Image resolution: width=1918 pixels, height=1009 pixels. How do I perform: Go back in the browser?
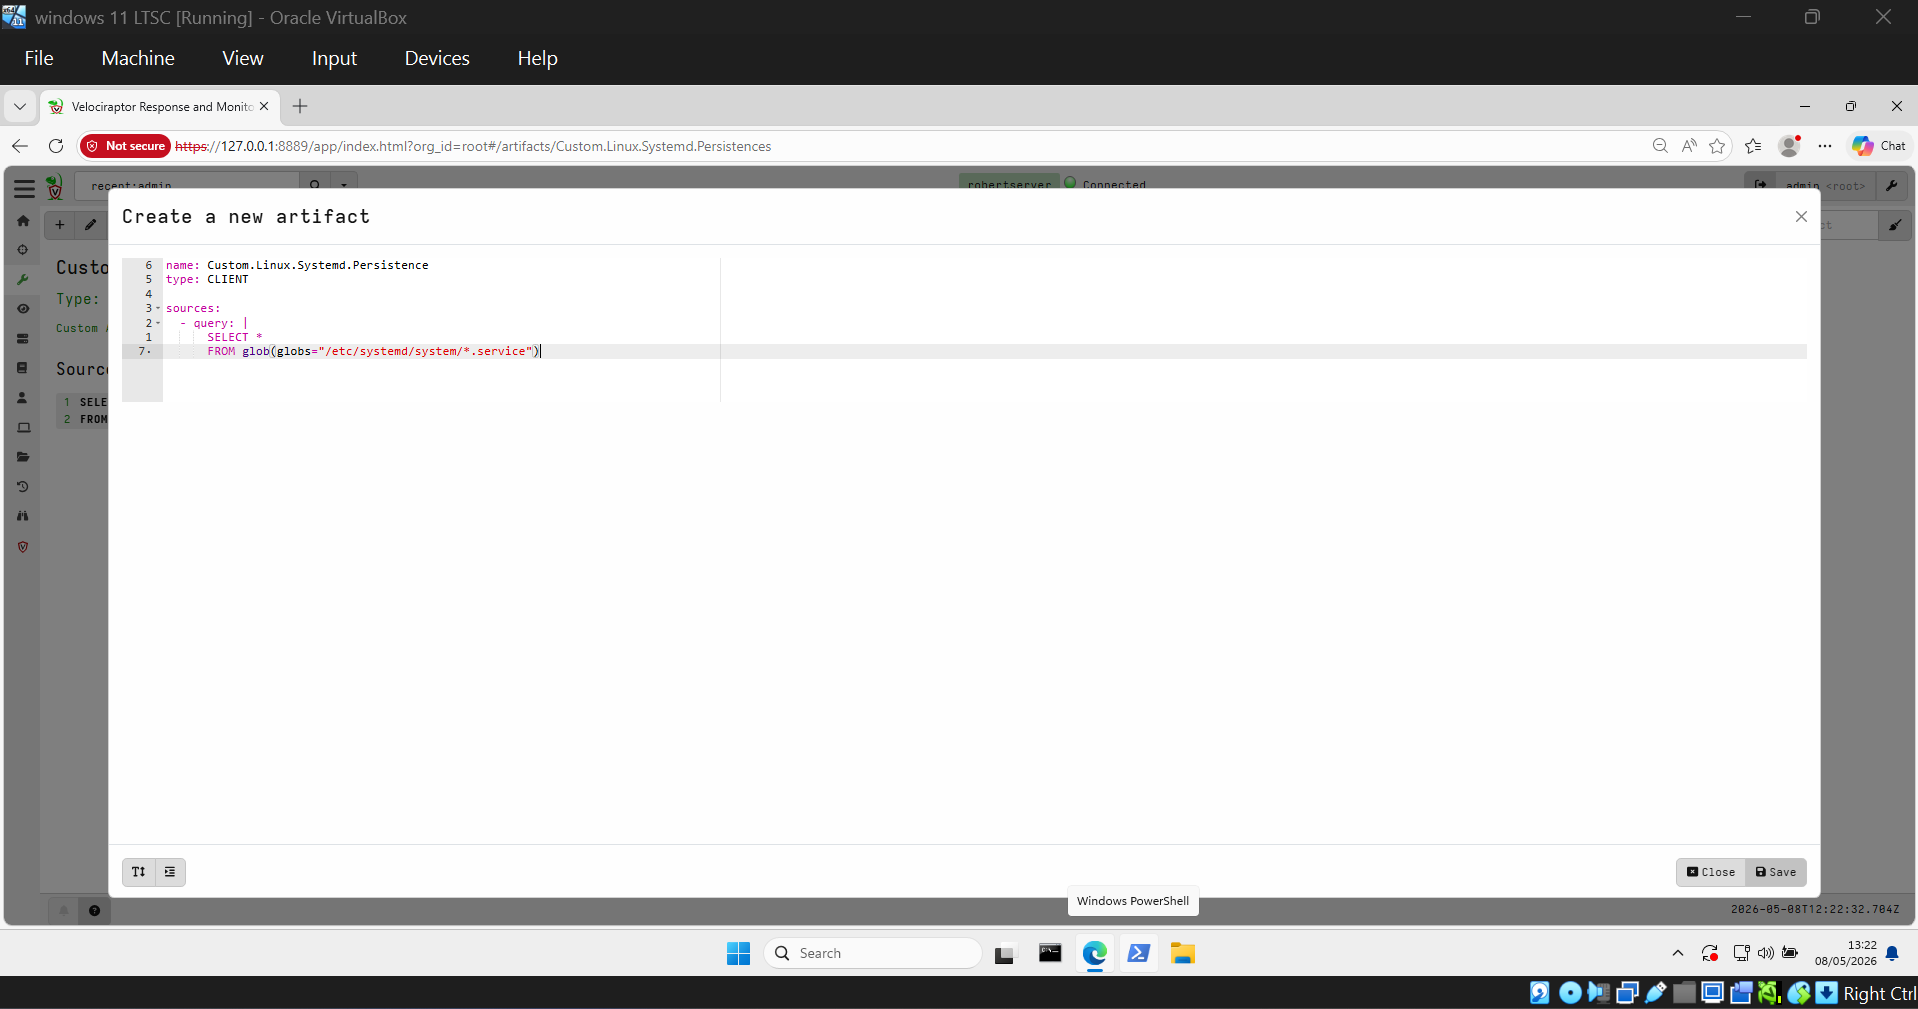20,146
